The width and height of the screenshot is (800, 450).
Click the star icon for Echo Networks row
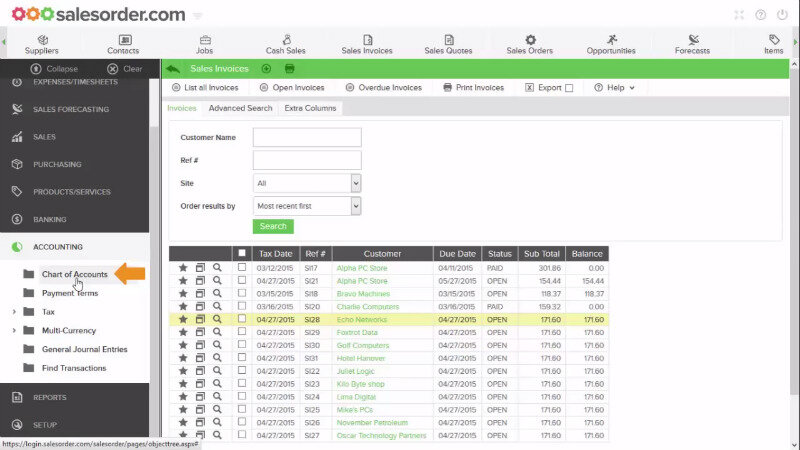(183, 319)
